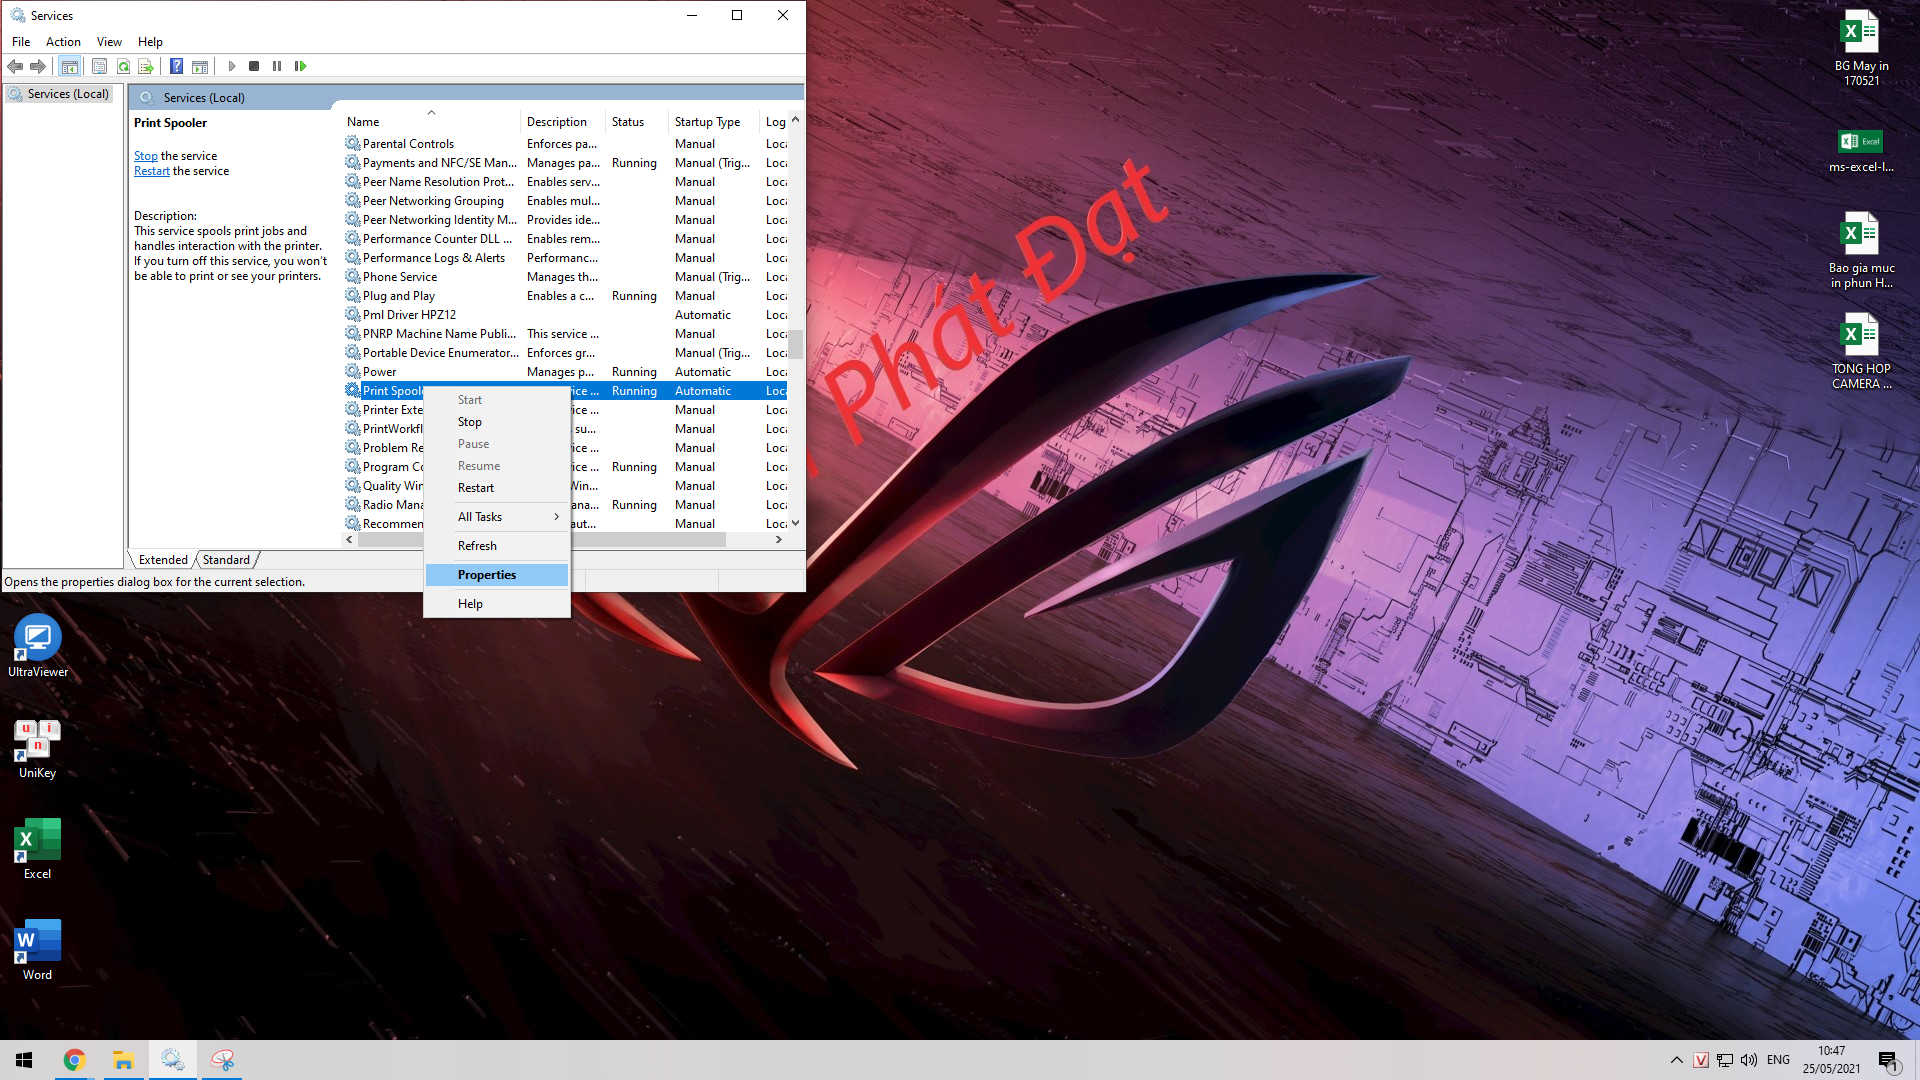Open the UltraViewer desktop shortcut
Screen dimensions: 1920x1080
(38, 647)
